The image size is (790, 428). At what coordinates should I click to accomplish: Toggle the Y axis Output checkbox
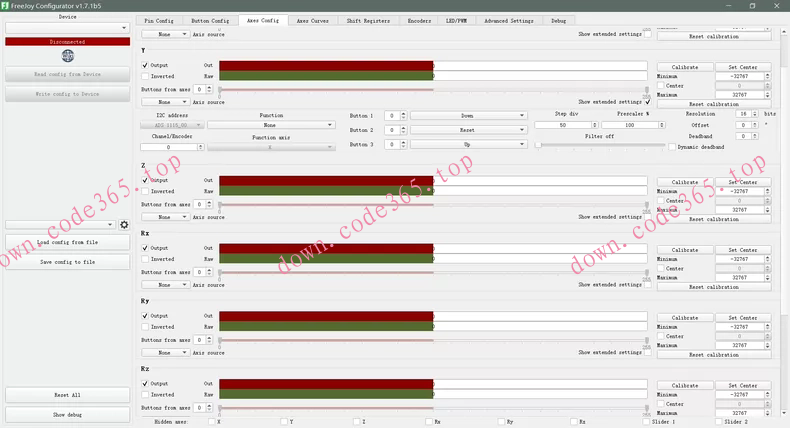coord(145,65)
